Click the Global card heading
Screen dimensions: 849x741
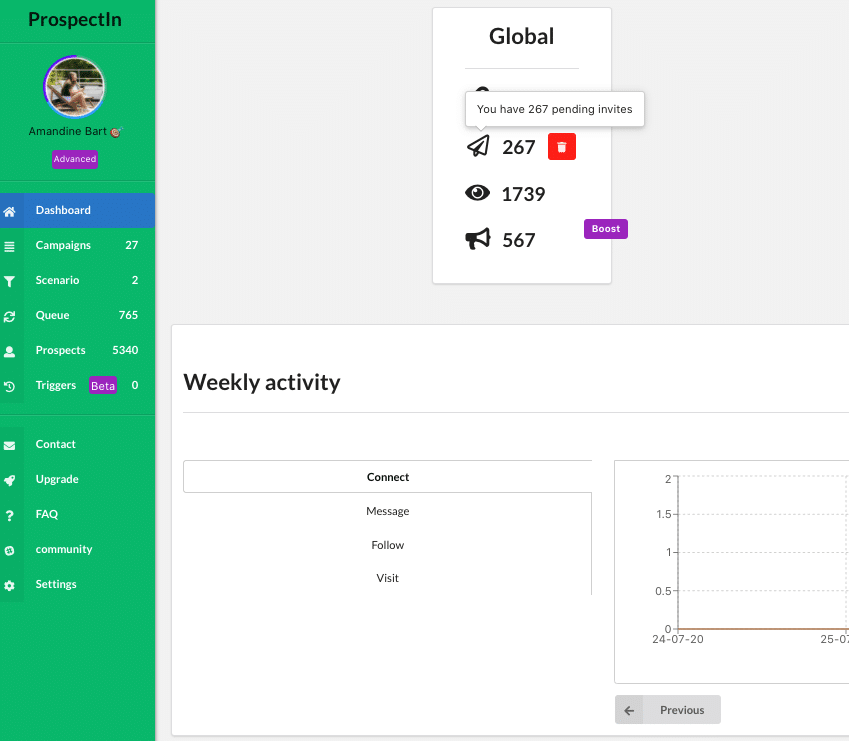[521, 36]
